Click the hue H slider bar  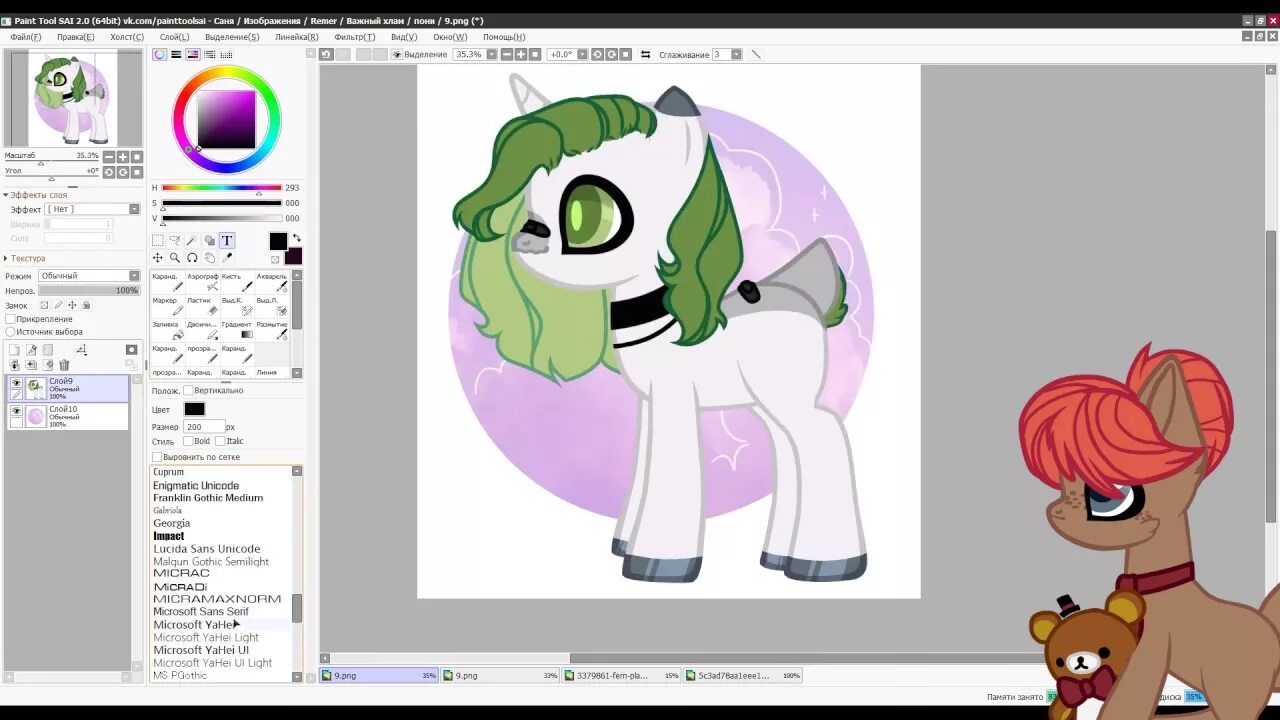(x=221, y=188)
